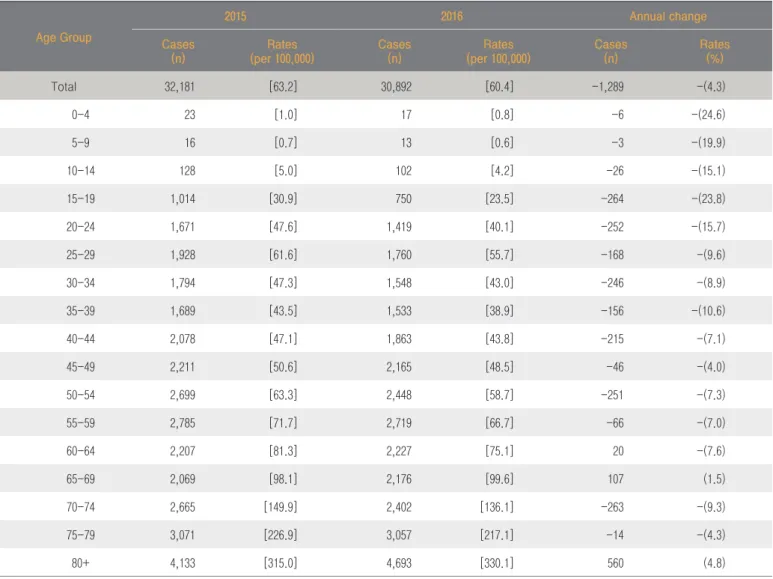Click the 80+ age group label
Image resolution: width=773 pixels, height=579 pixels.
80,563
